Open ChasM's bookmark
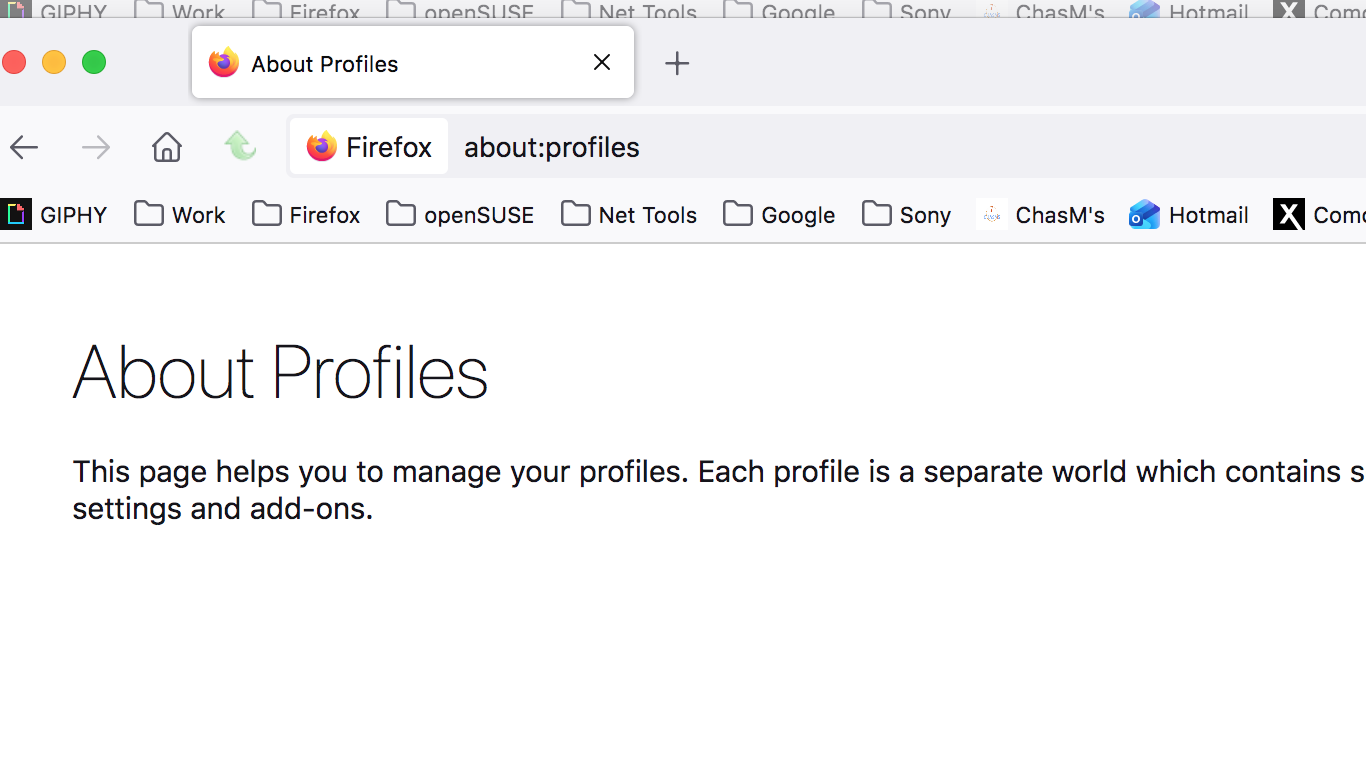This screenshot has height=762, width=1366. tap(1041, 215)
